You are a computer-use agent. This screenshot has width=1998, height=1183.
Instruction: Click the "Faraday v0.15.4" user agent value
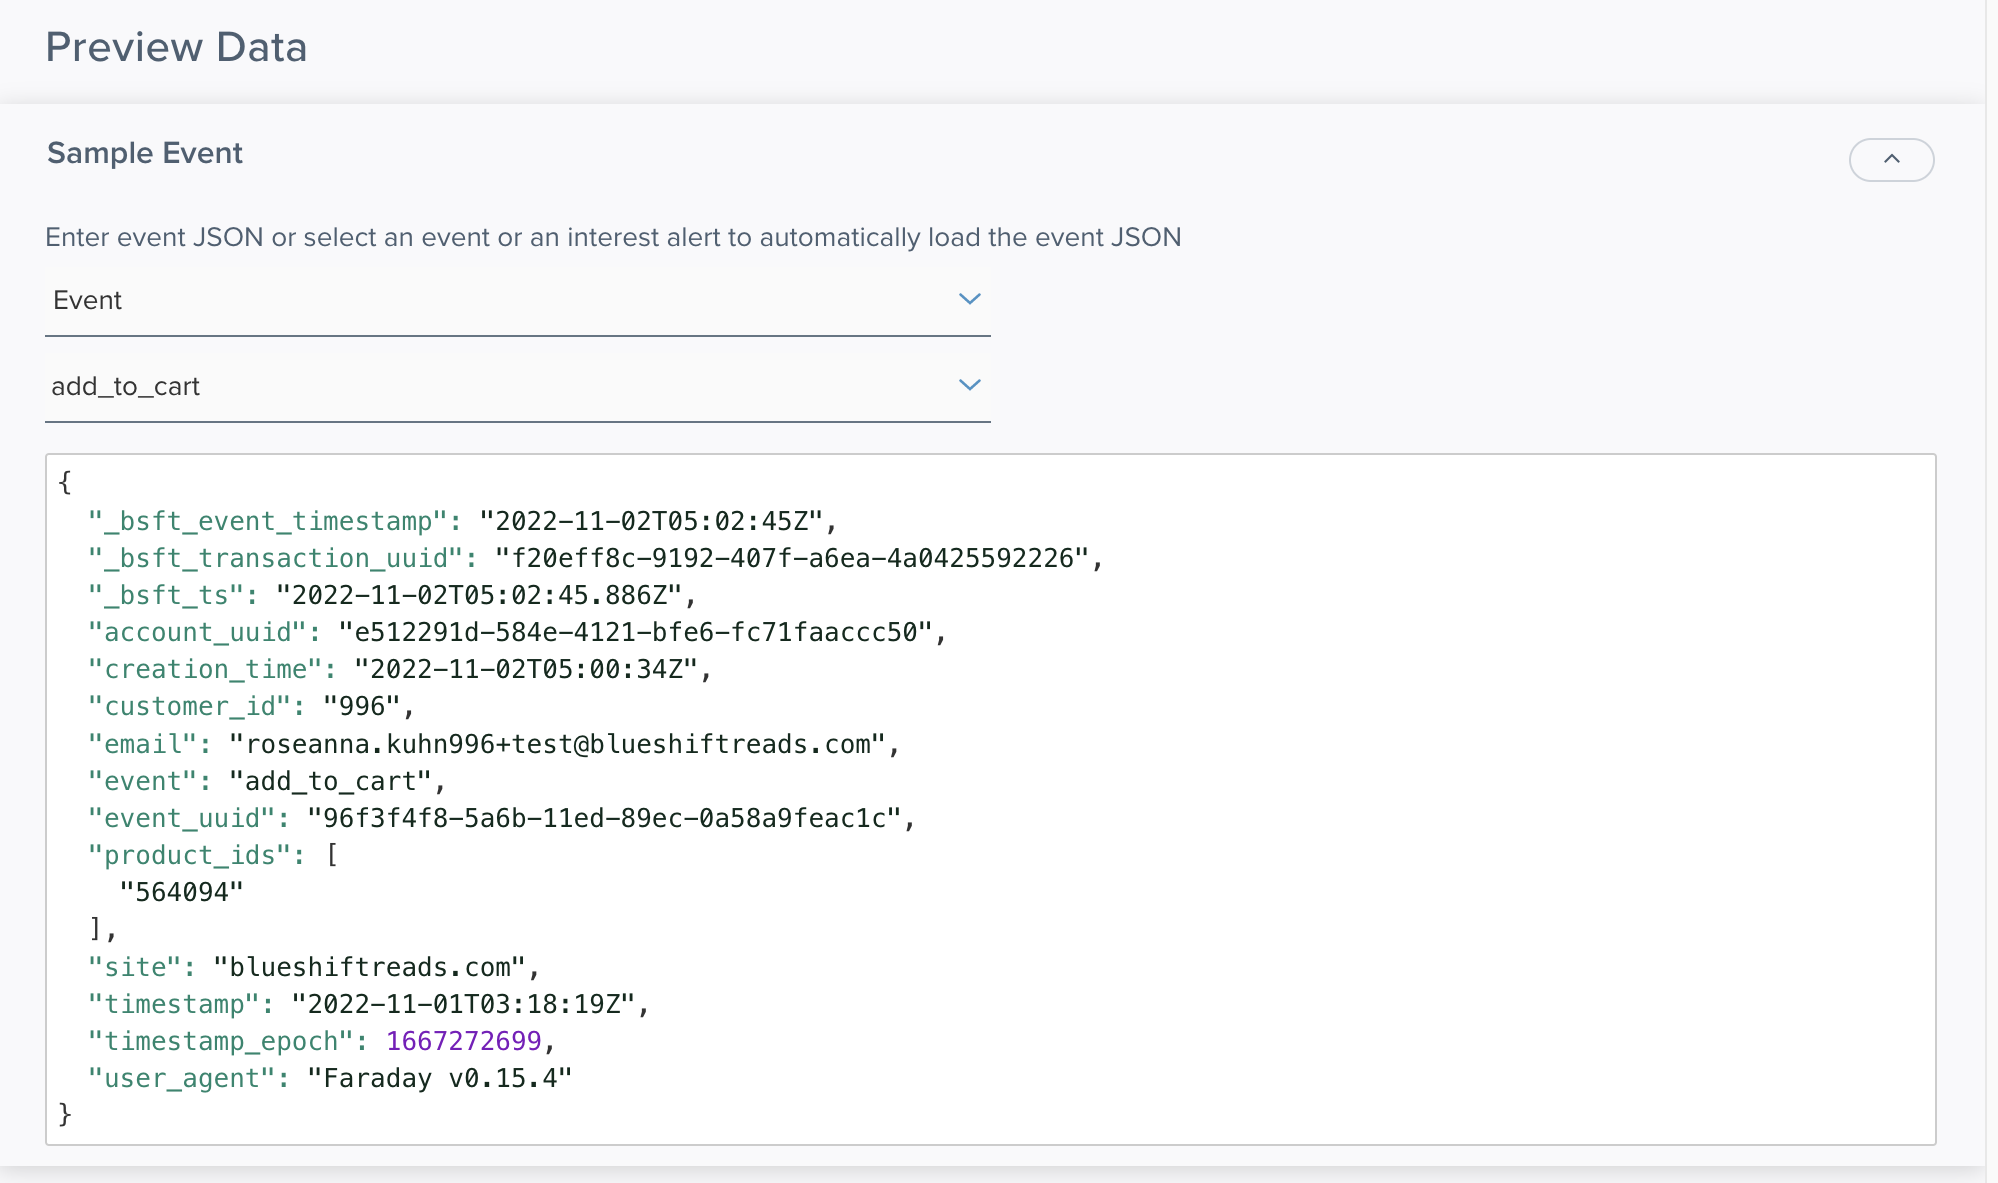coord(440,1078)
